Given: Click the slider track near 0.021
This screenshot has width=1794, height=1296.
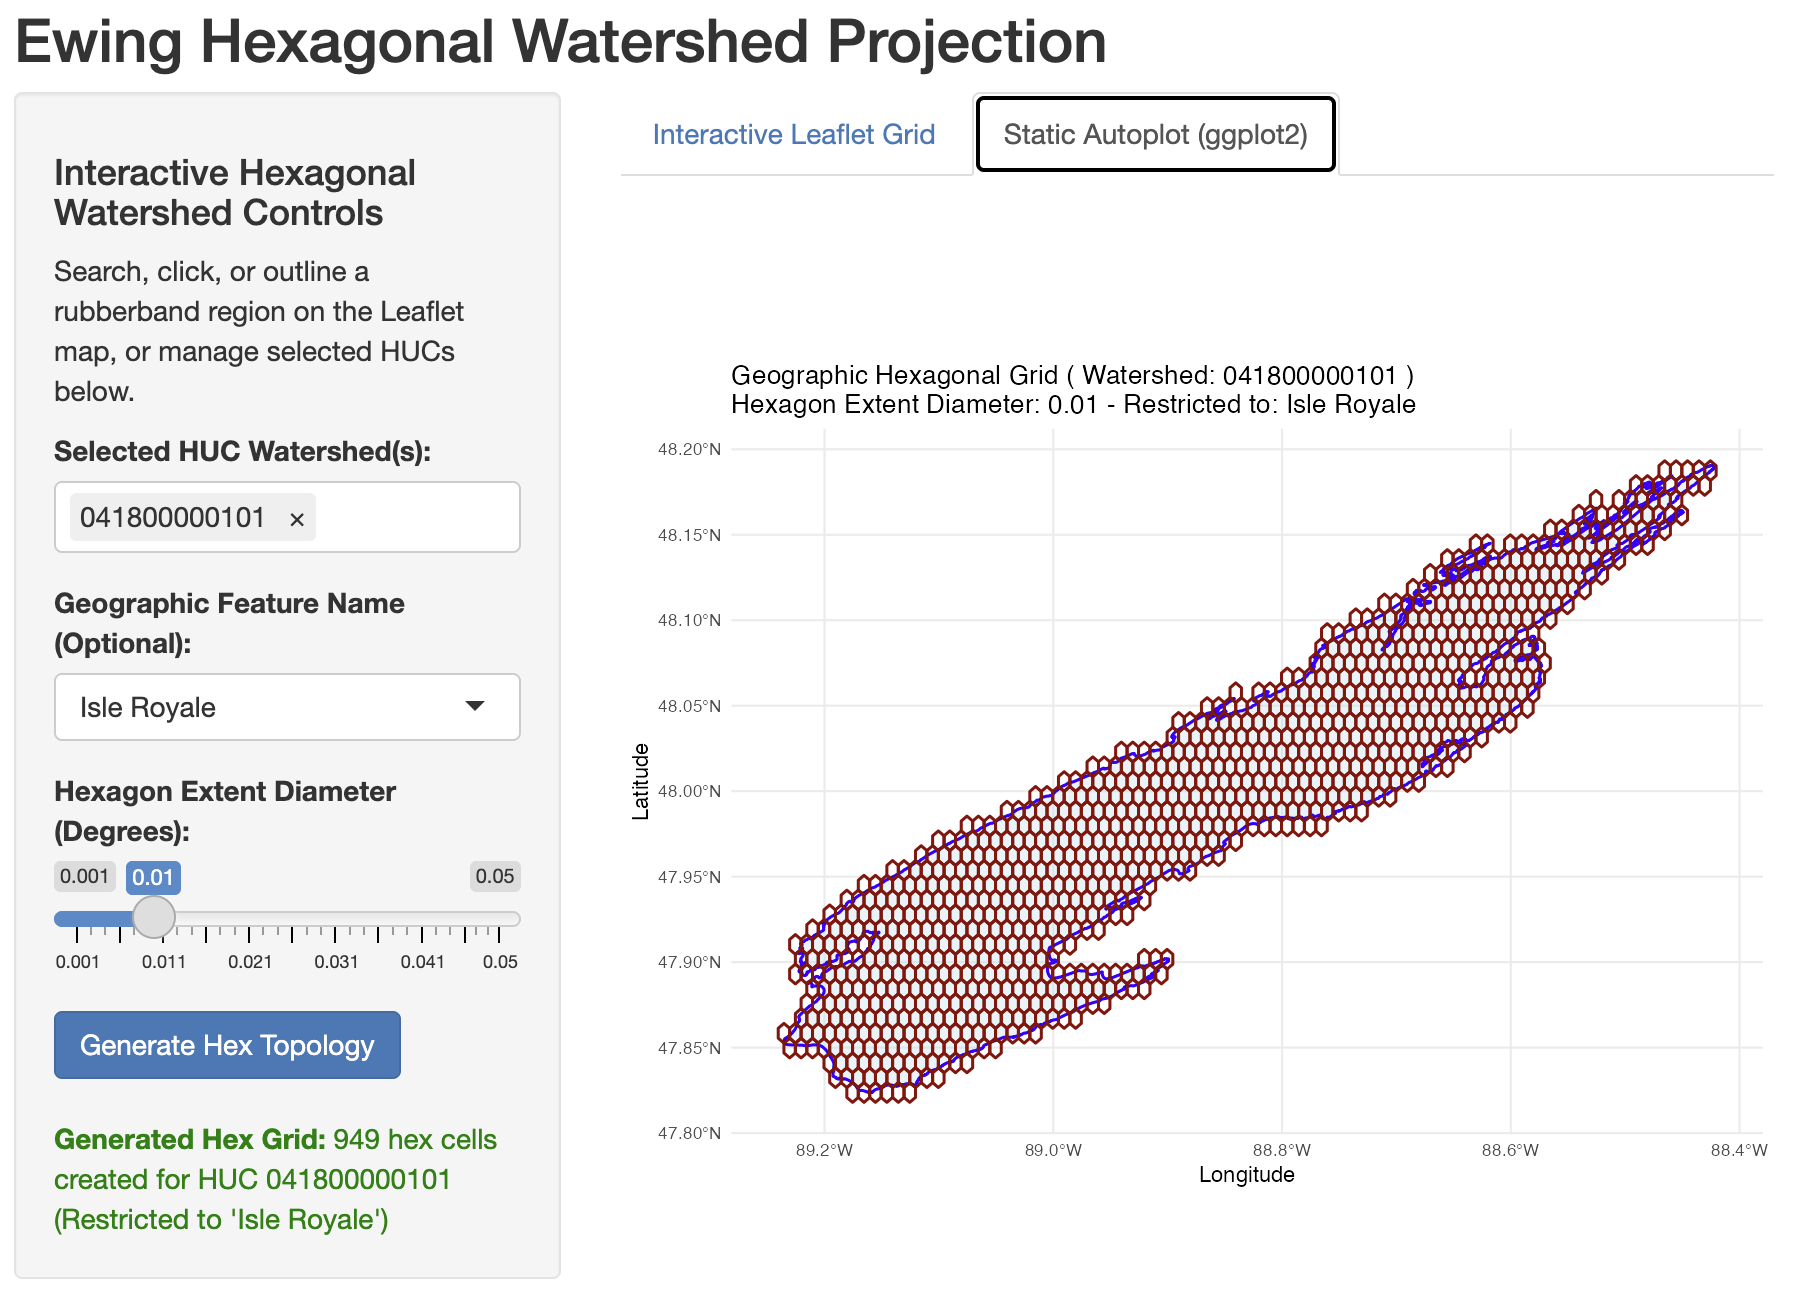Looking at the screenshot, I should click(249, 918).
